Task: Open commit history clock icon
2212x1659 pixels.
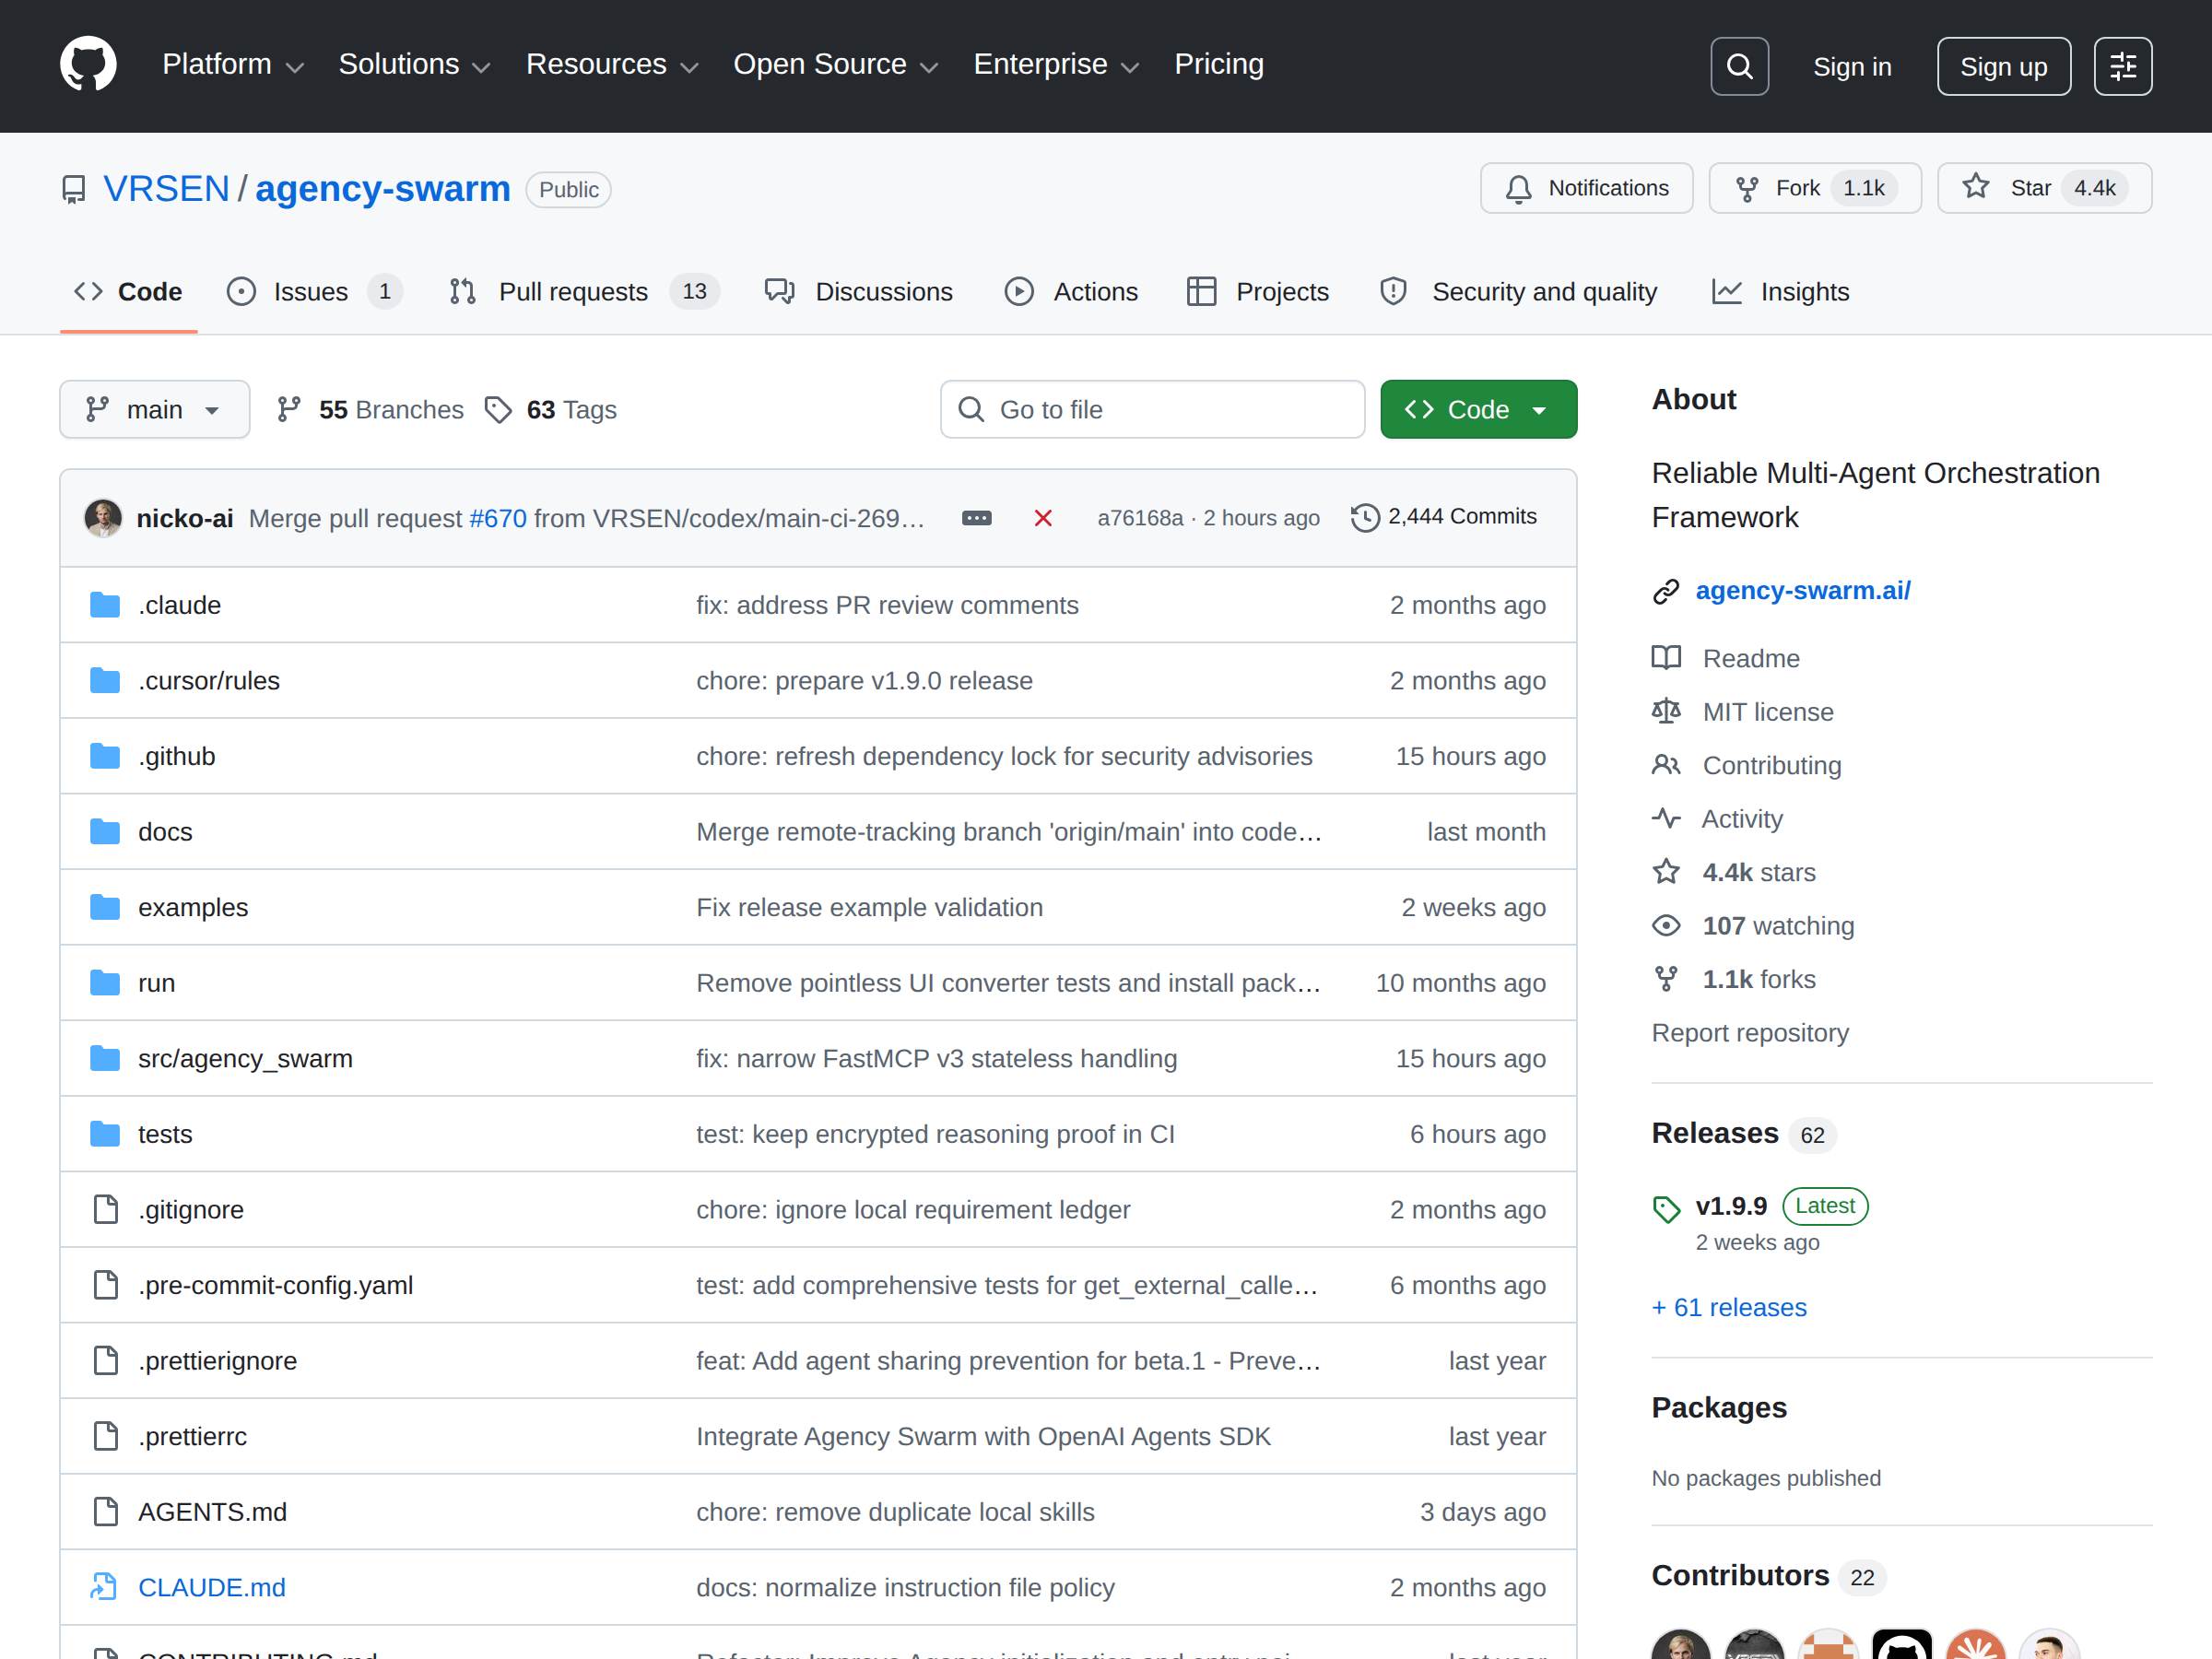Action: click(1365, 517)
